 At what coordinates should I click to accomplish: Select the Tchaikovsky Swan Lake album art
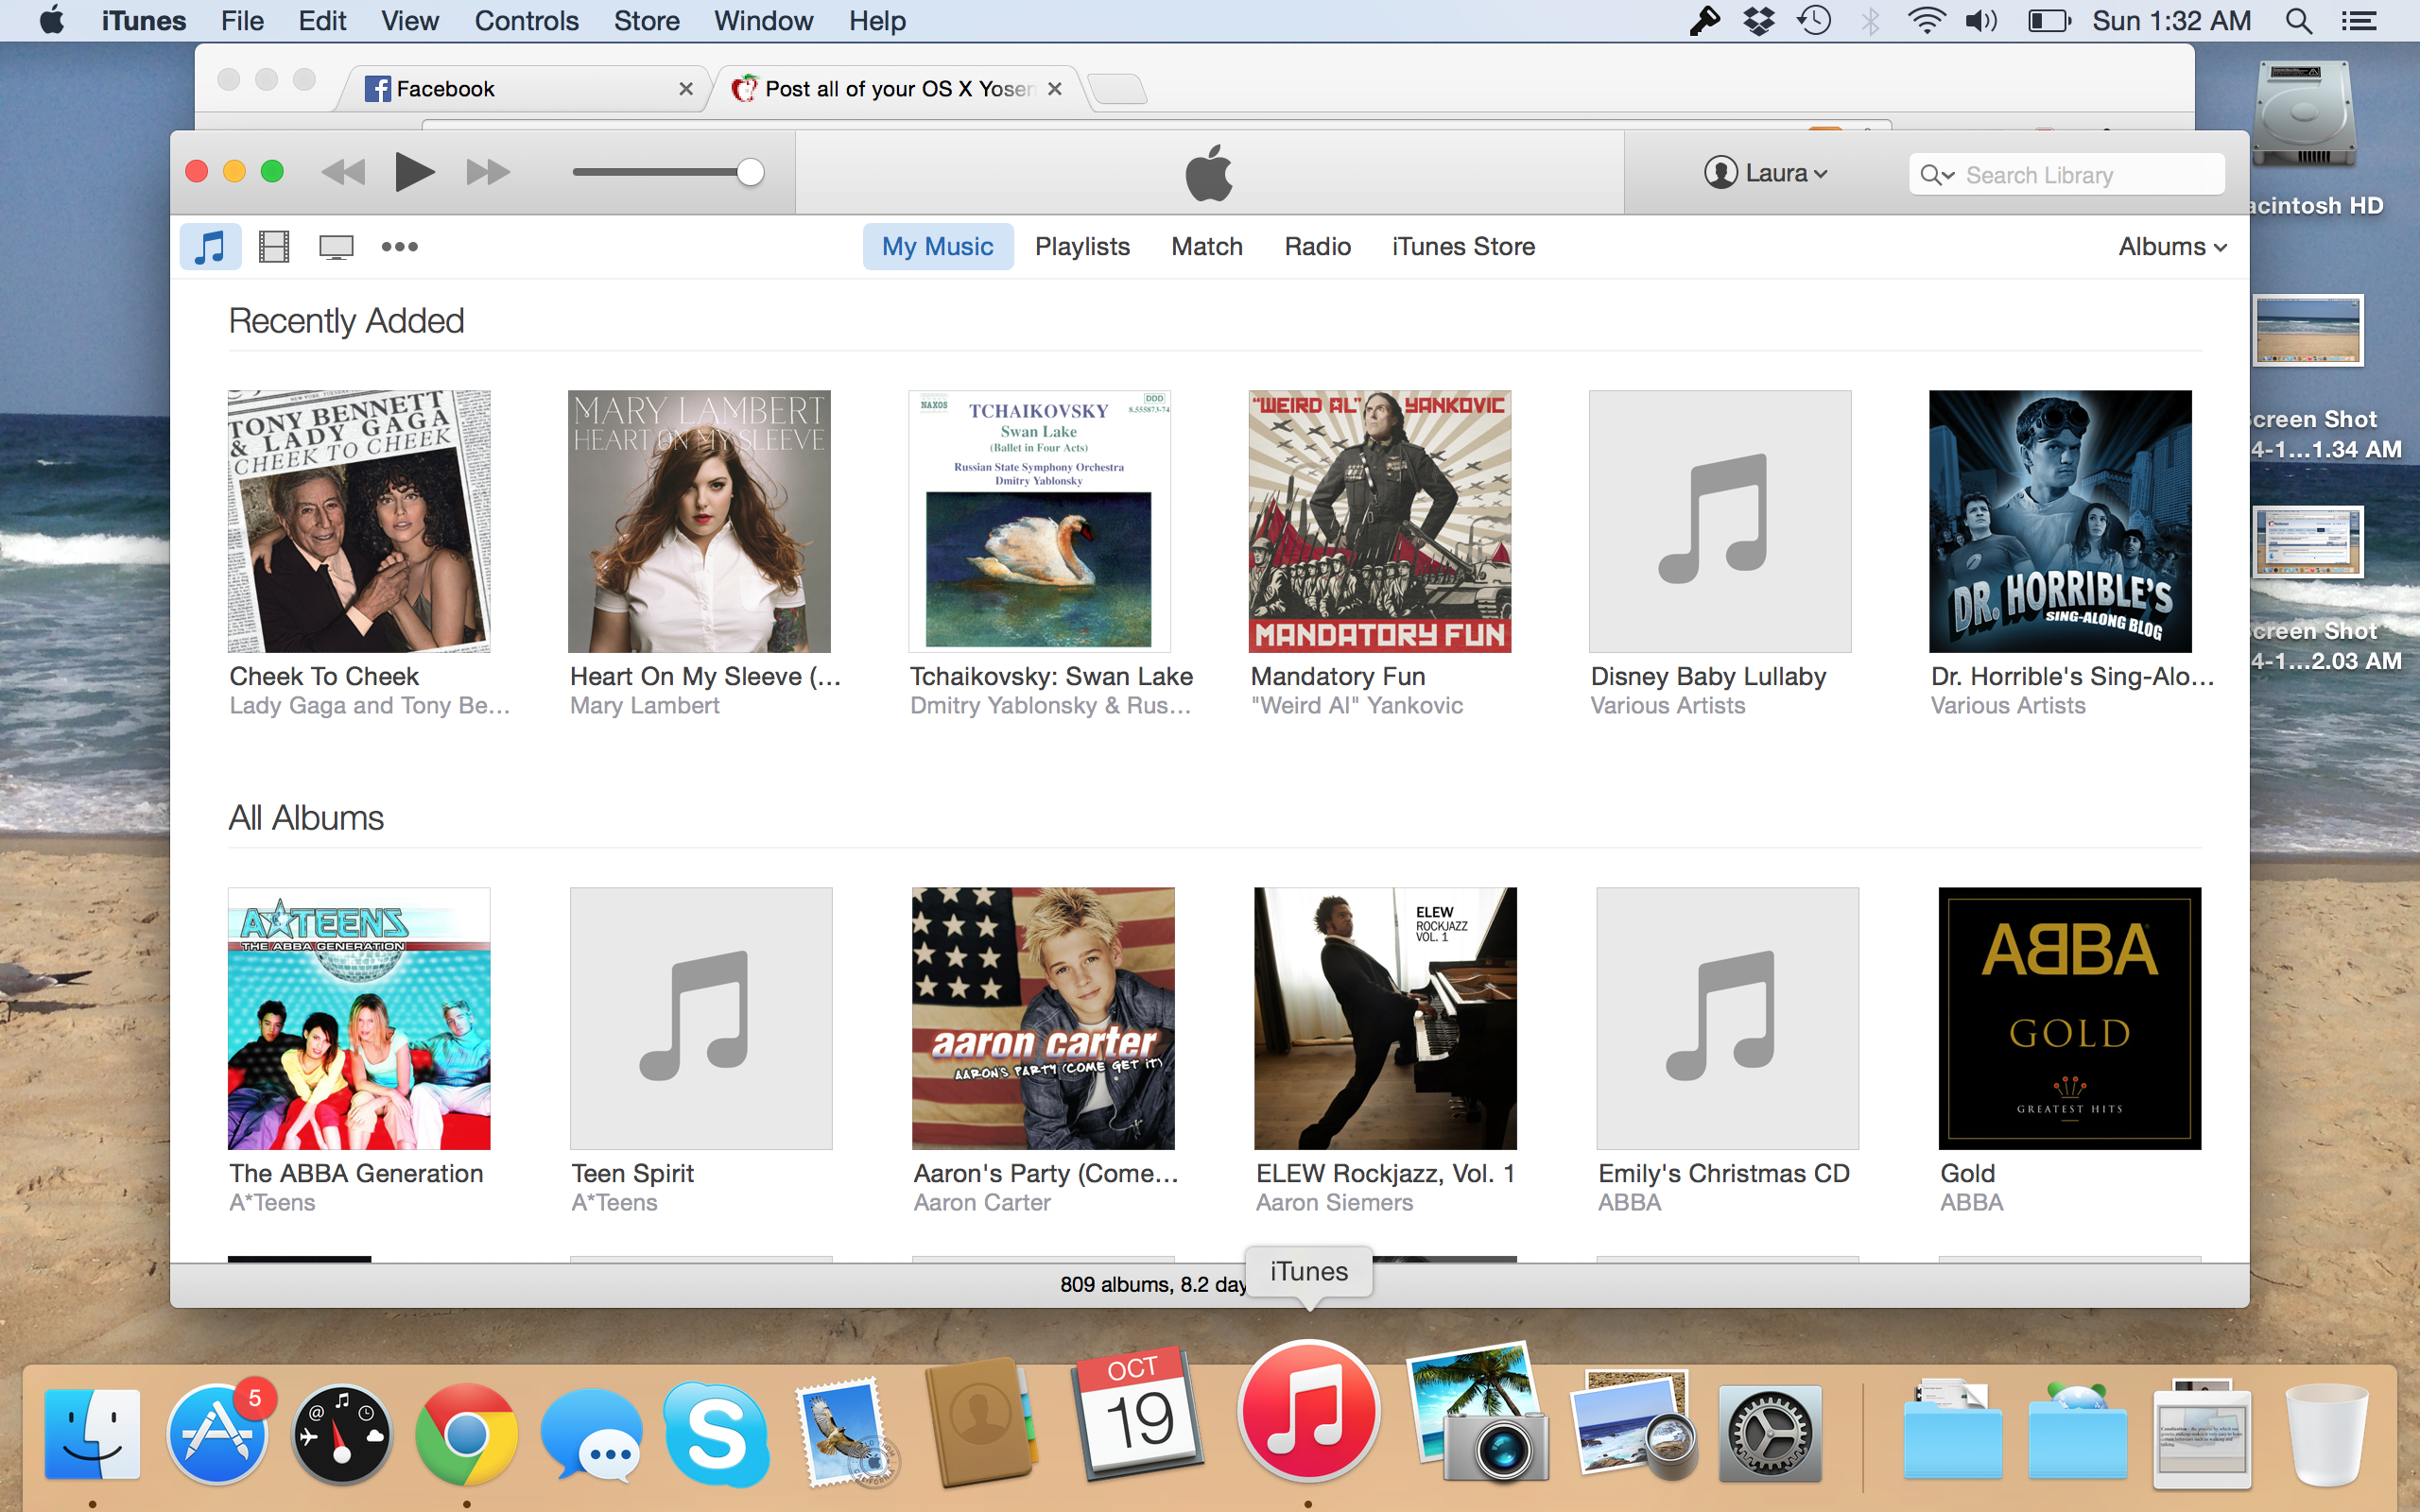pos(1039,521)
